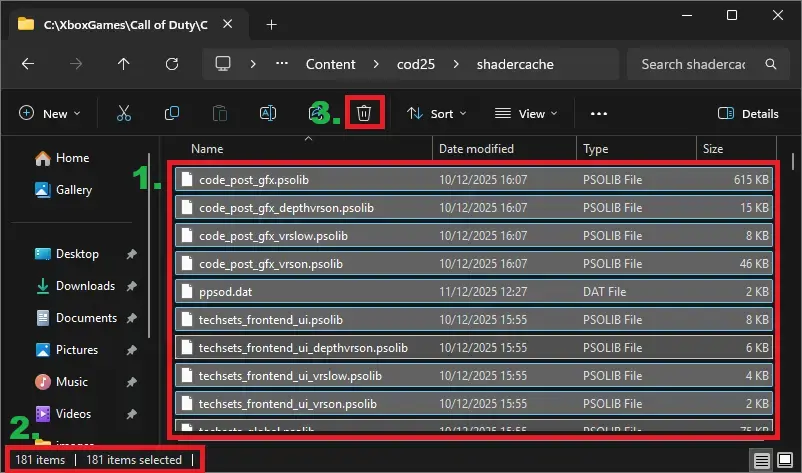Image resolution: width=802 pixels, height=473 pixels.
Task: Select techsets_frontend_ui_depthvrson.psolib
Action: [x=474, y=348]
